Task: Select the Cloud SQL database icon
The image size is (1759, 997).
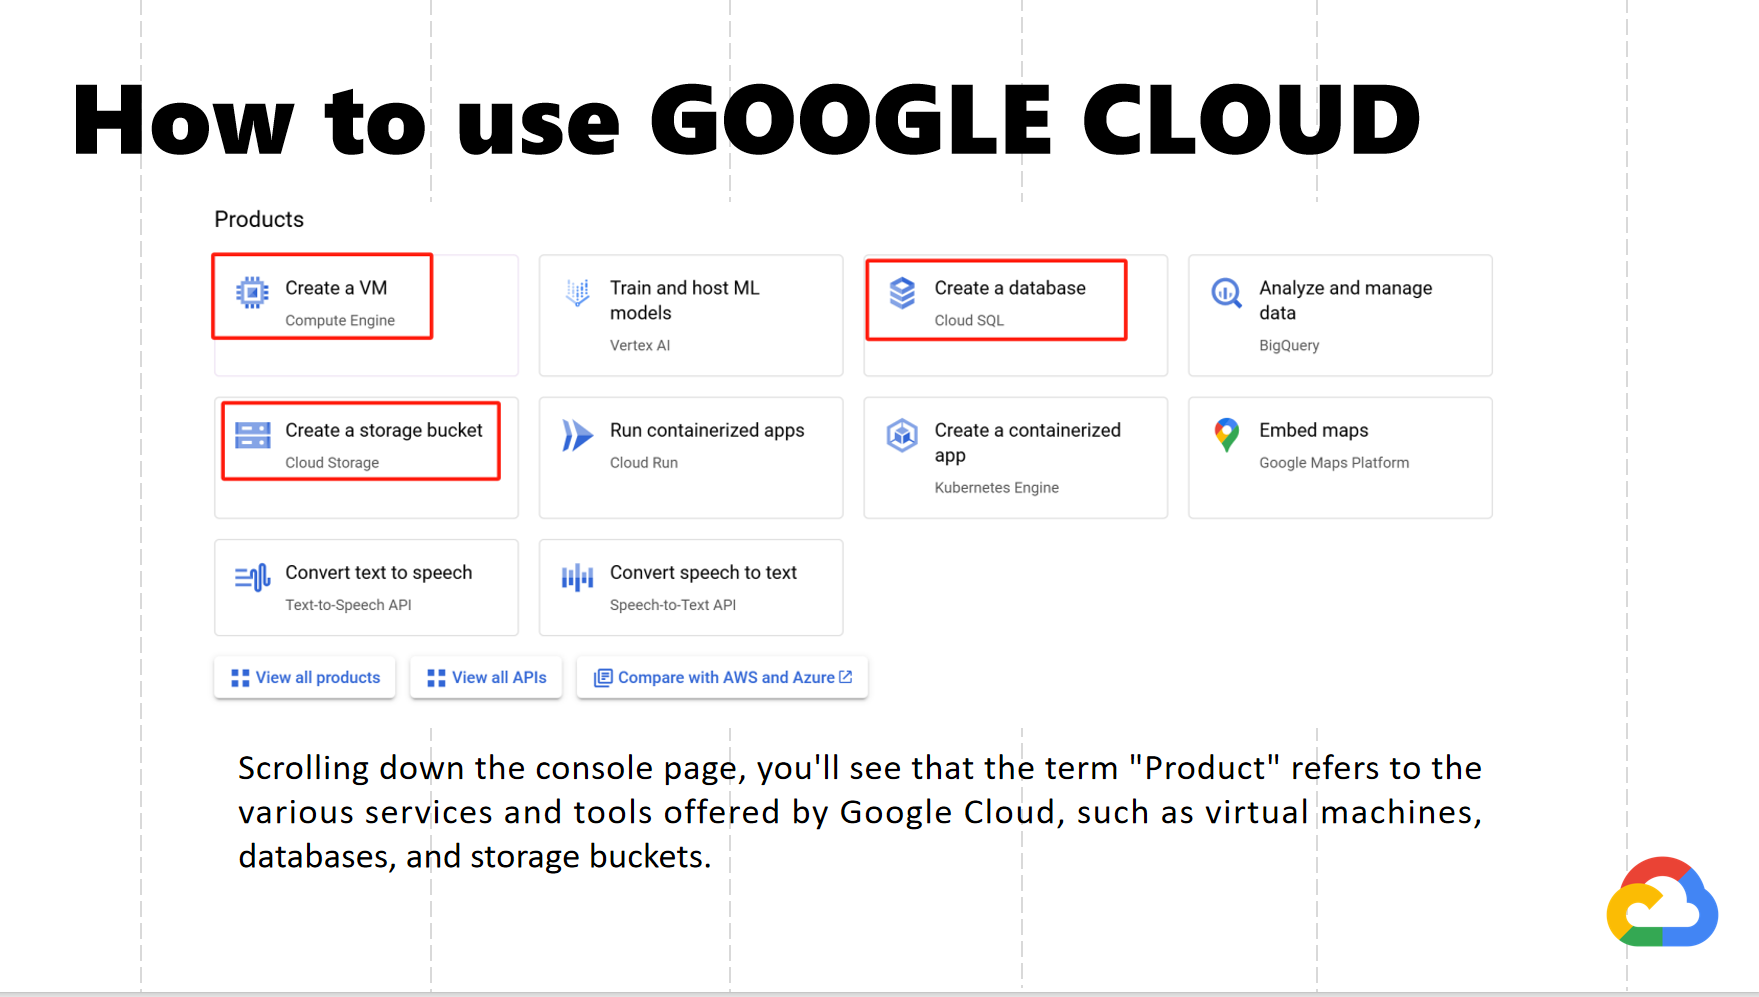Action: pyautogui.click(x=900, y=293)
